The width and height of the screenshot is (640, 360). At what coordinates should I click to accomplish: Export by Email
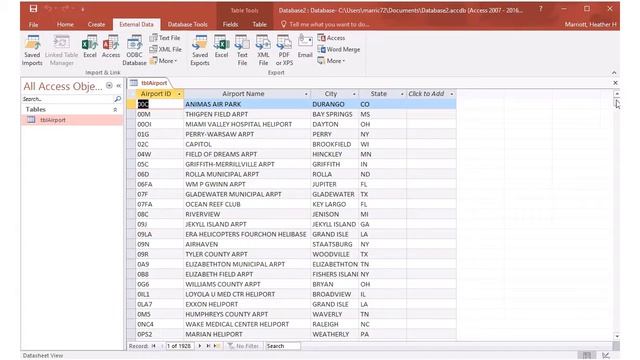[305, 47]
